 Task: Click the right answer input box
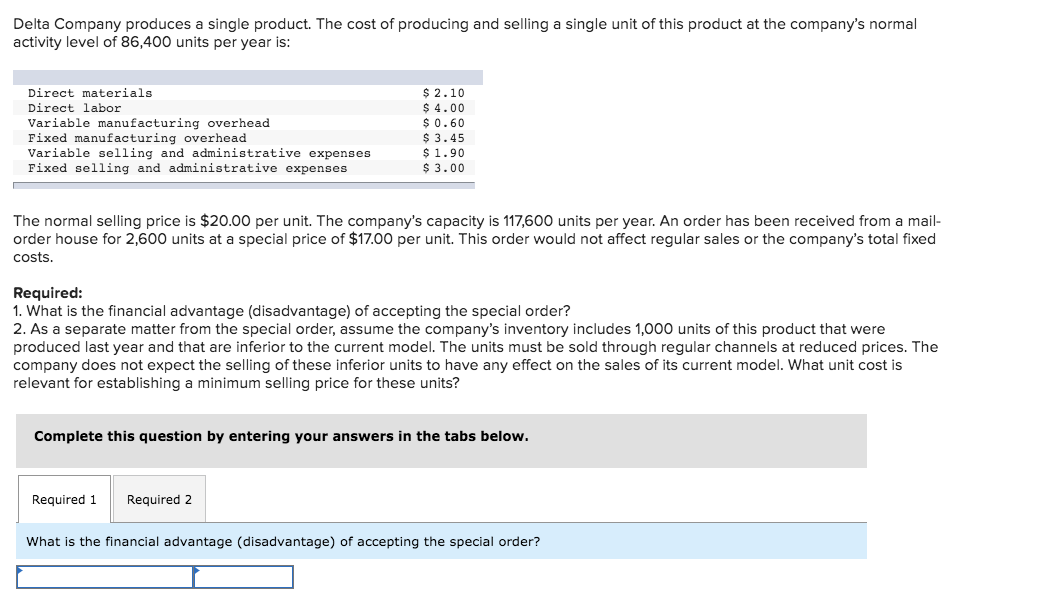coord(245,577)
